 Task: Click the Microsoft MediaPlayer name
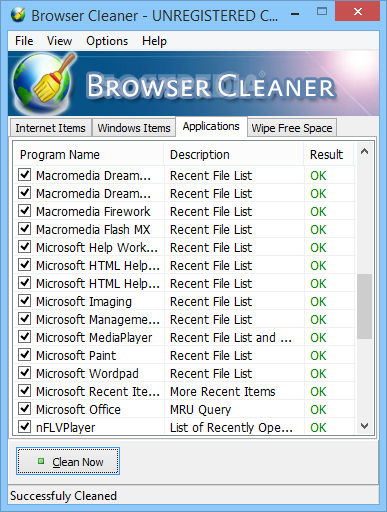click(94, 338)
